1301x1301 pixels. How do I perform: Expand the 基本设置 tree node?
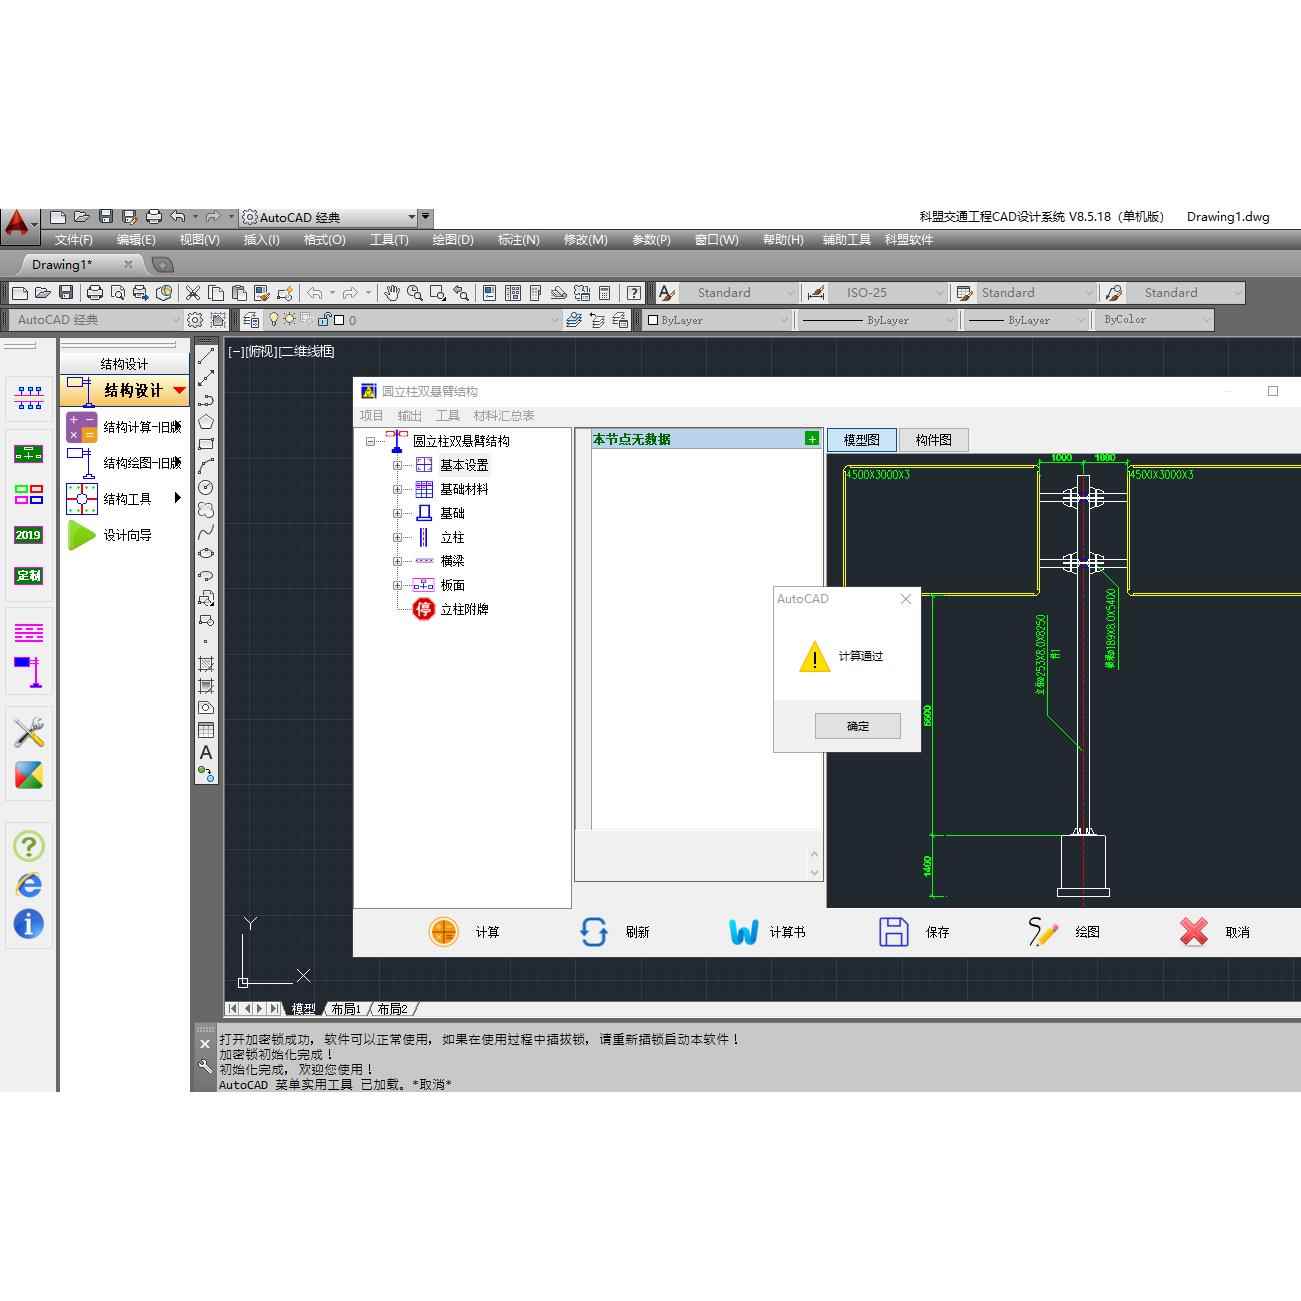pyautogui.click(x=397, y=465)
